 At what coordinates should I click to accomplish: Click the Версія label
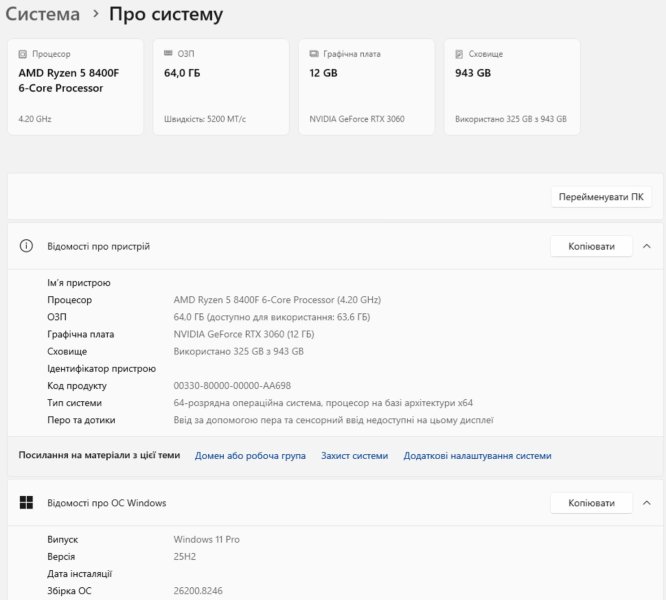tap(61, 556)
